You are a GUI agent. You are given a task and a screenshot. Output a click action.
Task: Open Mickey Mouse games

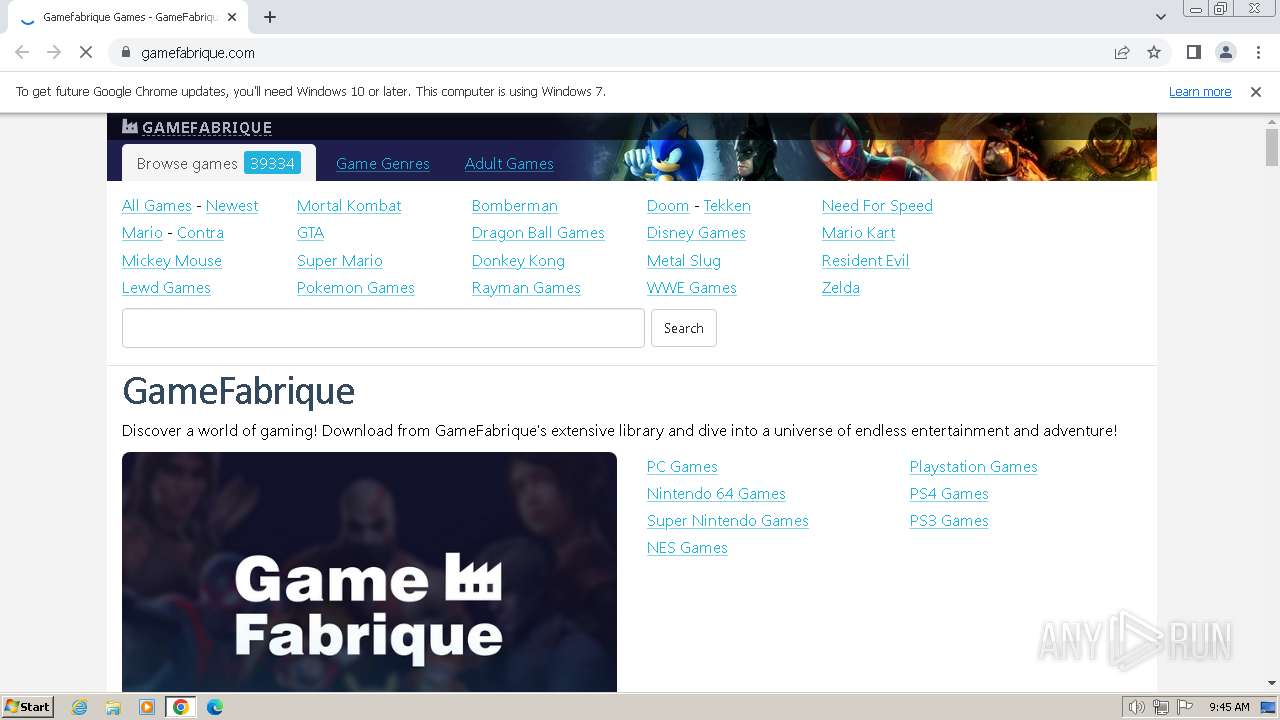(172, 261)
